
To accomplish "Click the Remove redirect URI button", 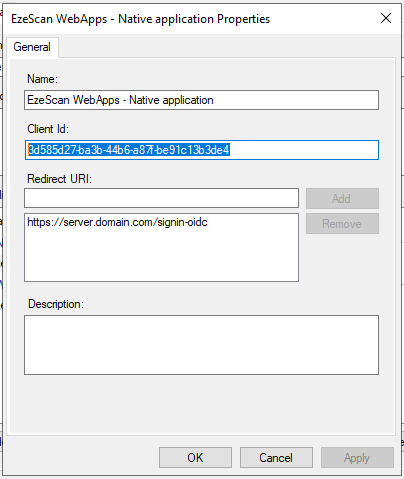I will pyautogui.click(x=342, y=224).
